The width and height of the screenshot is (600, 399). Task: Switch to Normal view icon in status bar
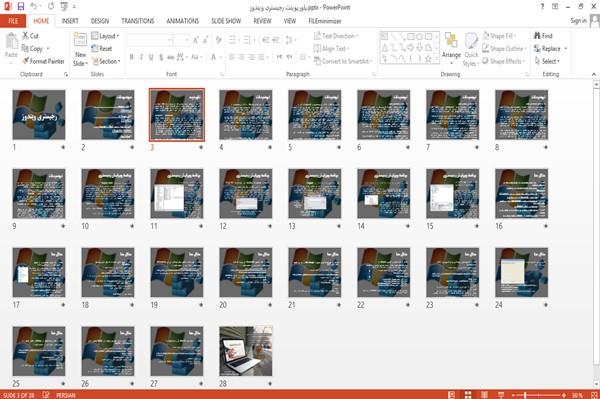tap(452, 395)
